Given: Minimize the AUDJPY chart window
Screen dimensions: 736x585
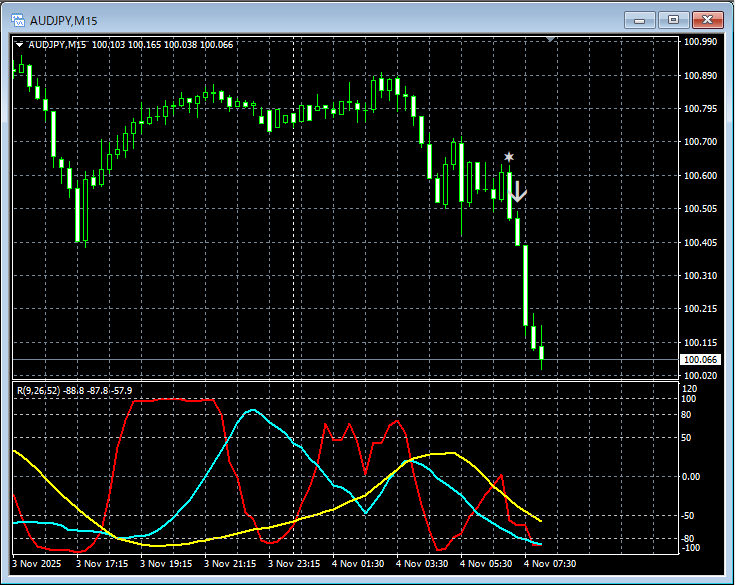Looking at the screenshot, I should [x=639, y=20].
